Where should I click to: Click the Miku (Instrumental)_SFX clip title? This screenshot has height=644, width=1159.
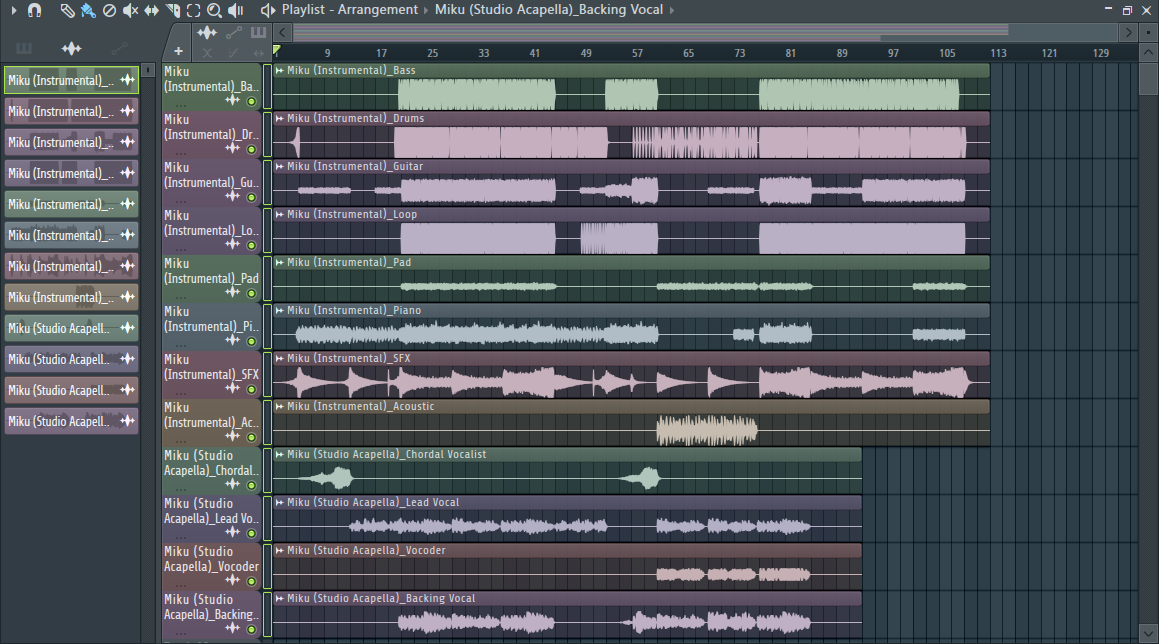click(348, 359)
